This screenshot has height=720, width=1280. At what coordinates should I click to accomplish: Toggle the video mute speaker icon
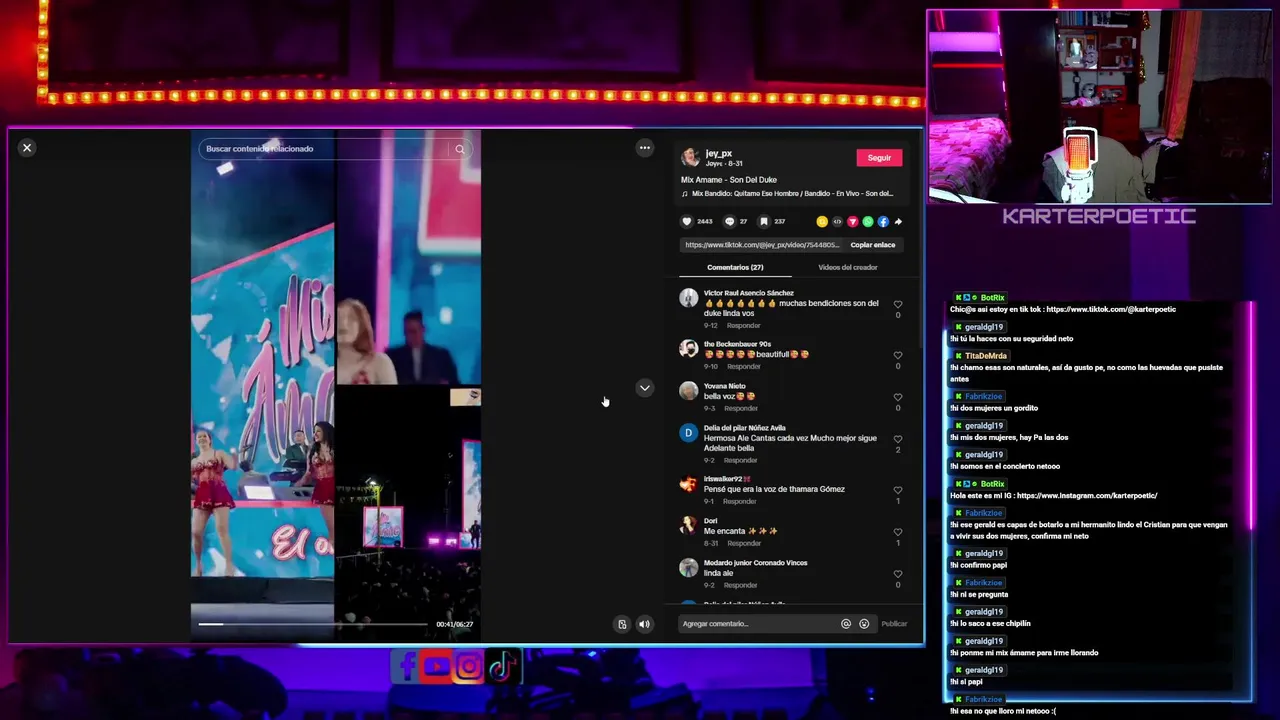click(644, 625)
